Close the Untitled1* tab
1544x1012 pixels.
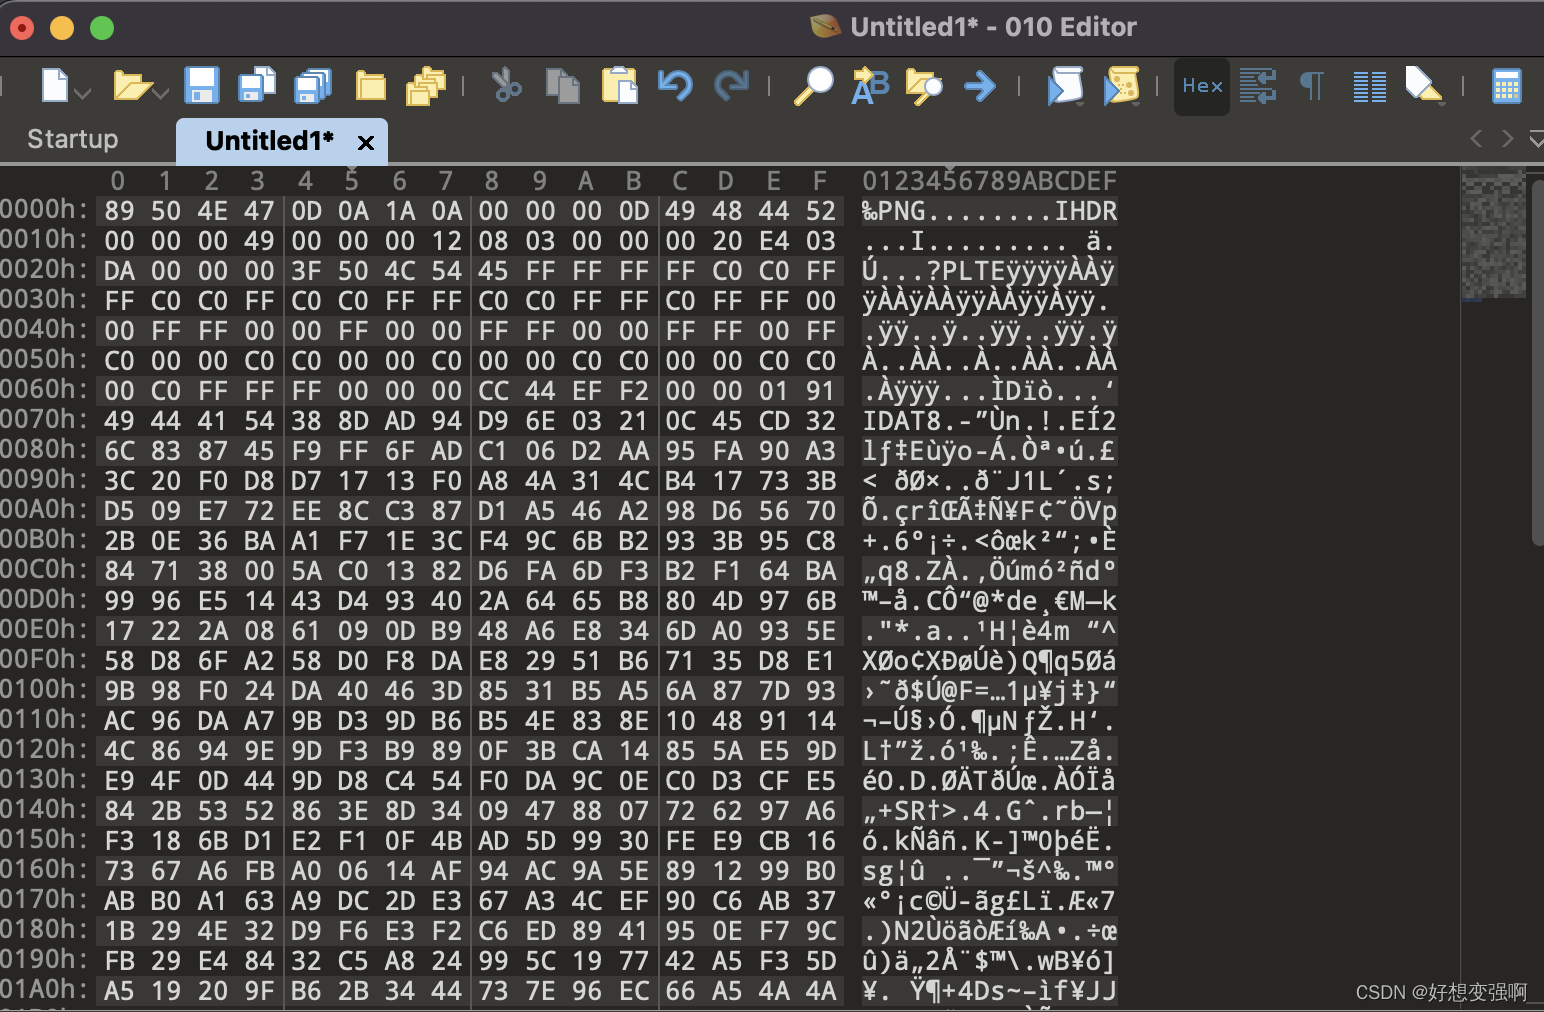click(x=366, y=143)
